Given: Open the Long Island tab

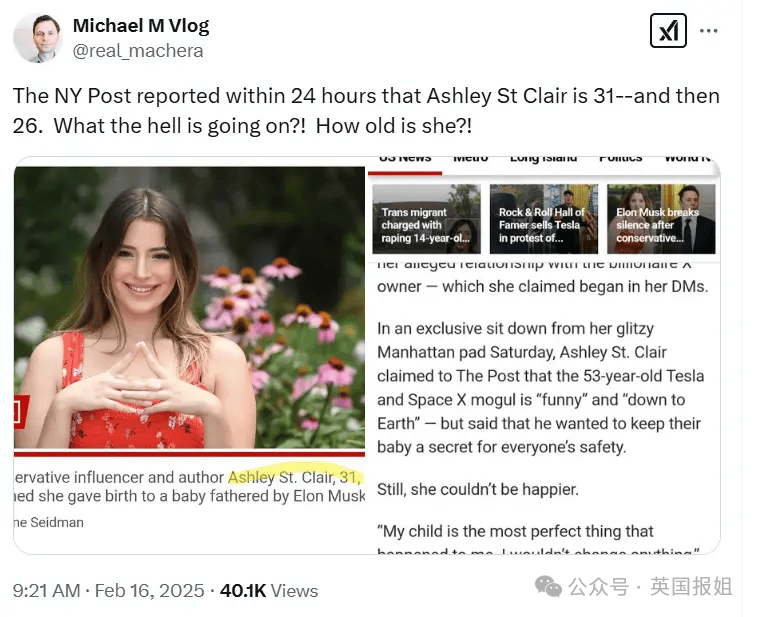Looking at the screenshot, I should [544, 159].
